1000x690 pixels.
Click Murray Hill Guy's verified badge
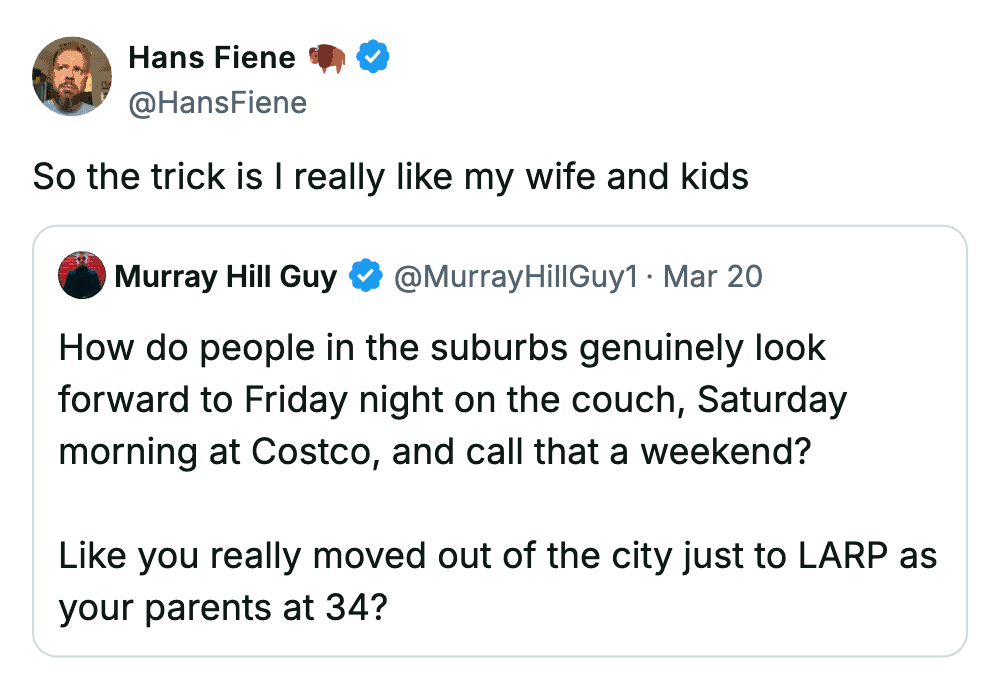coord(363,275)
